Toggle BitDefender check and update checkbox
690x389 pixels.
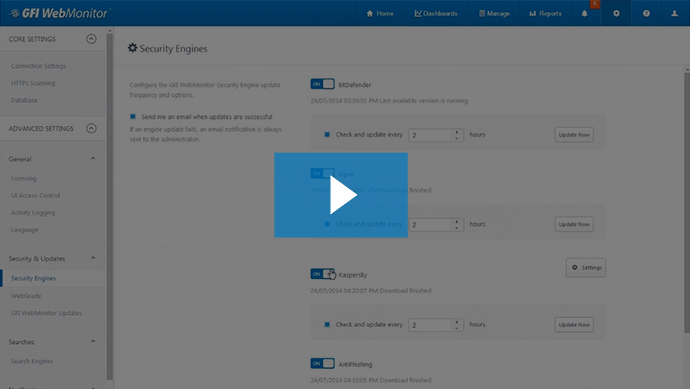click(x=327, y=135)
